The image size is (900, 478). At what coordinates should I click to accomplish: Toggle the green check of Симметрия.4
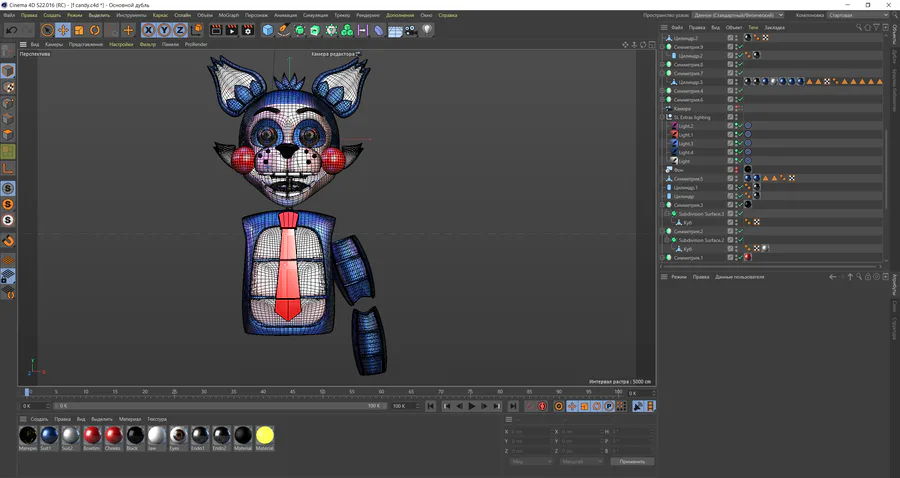click(x=741, y=91)
